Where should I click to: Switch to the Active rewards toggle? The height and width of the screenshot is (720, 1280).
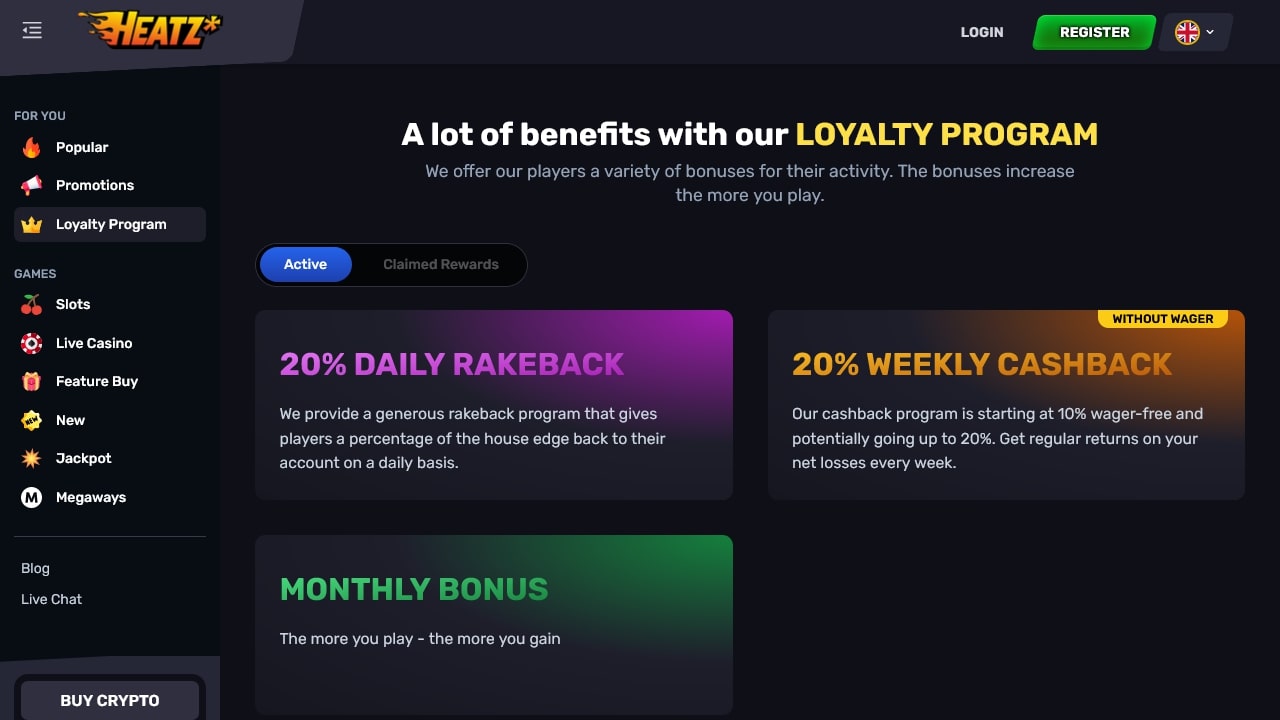(x=305, y=264)
